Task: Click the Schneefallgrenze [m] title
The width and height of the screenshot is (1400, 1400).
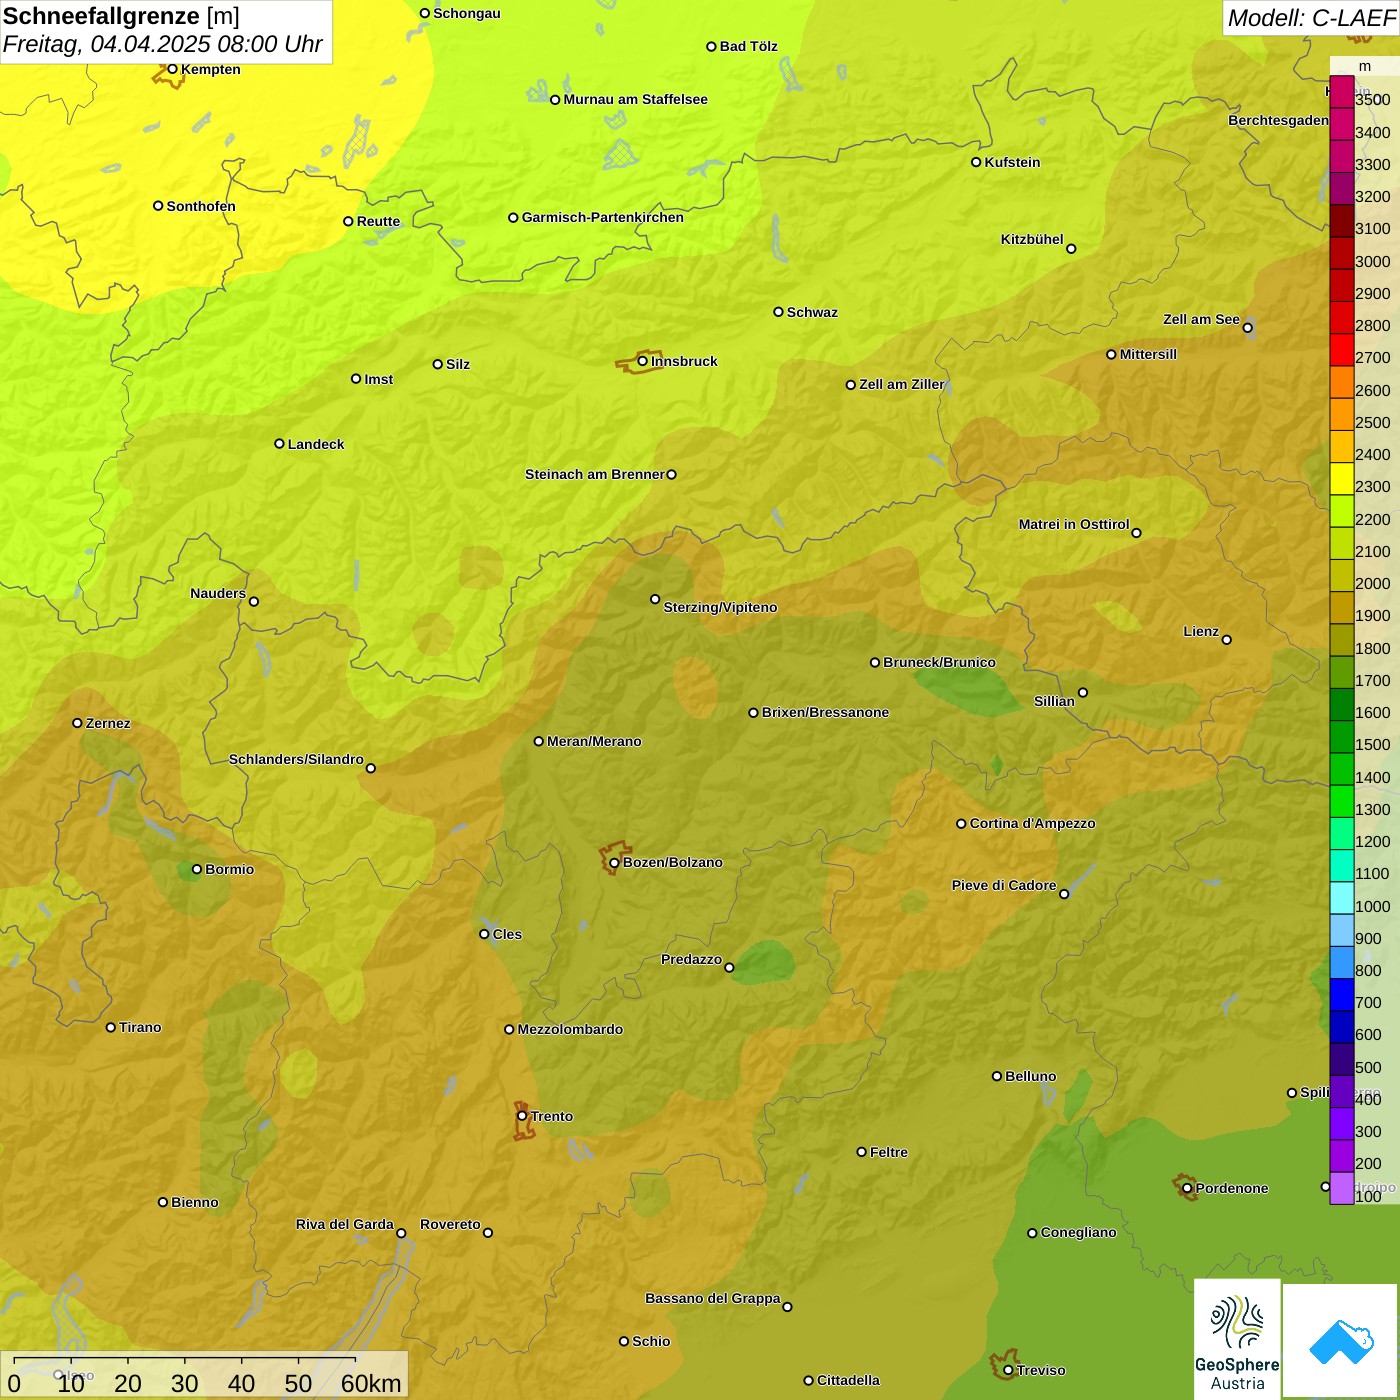Action: click(x=121, y=16)
